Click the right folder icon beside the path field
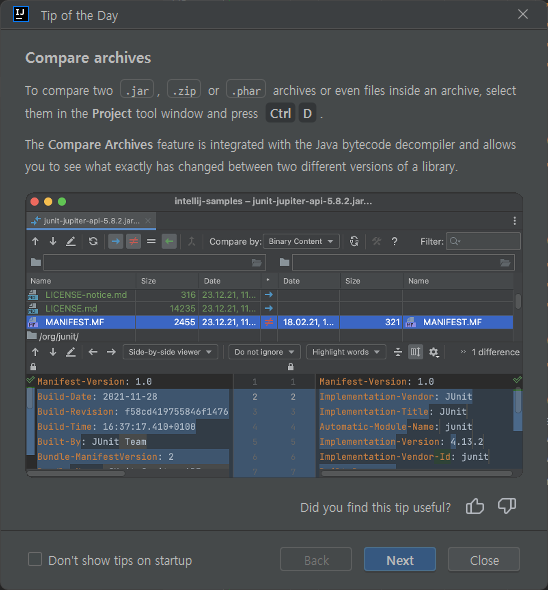This screenshot has height=590, width=548. tap(285, 262)
